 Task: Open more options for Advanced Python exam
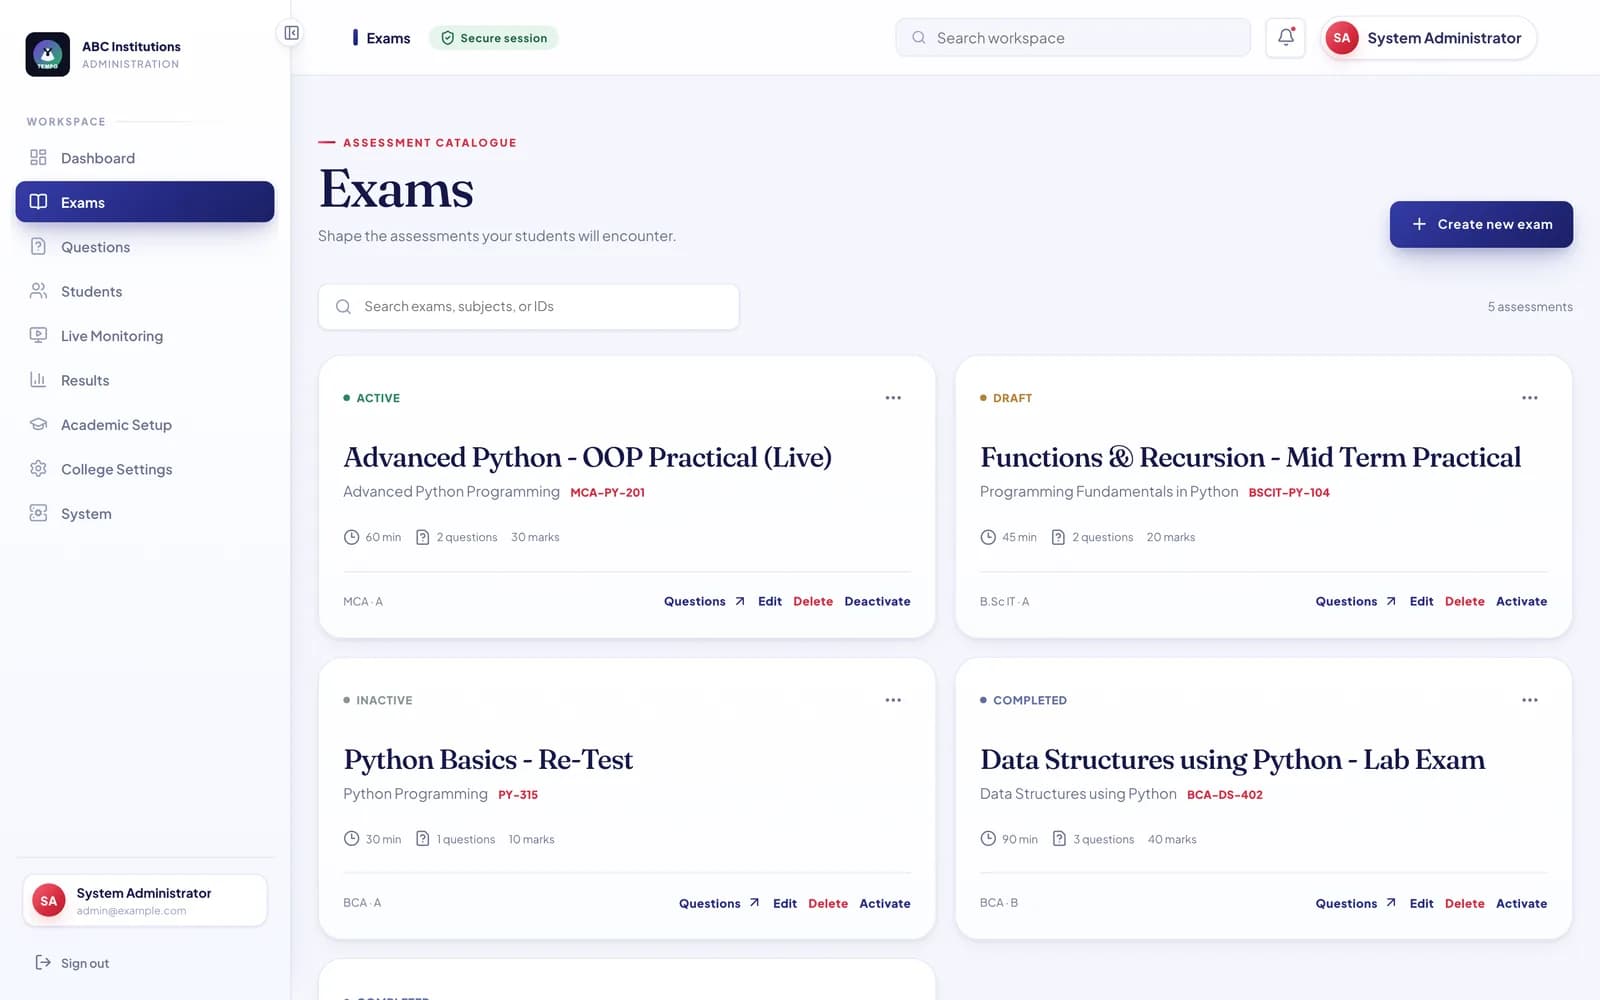(893, 398)
